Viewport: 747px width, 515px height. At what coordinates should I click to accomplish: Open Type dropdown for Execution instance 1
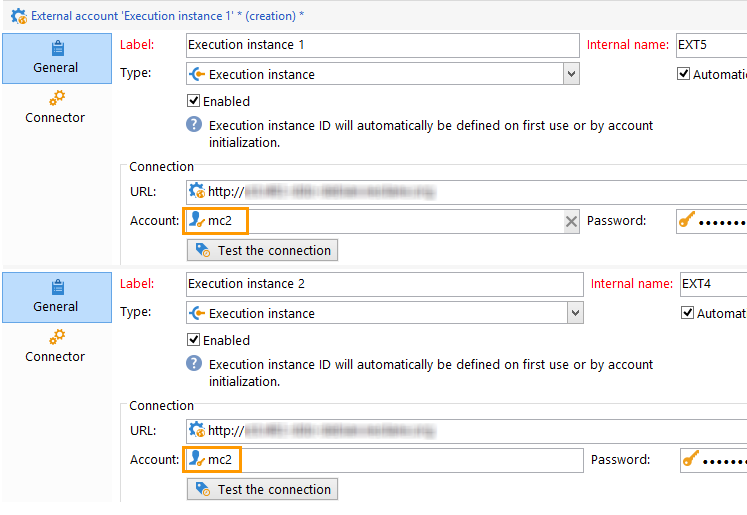[570, 74]
